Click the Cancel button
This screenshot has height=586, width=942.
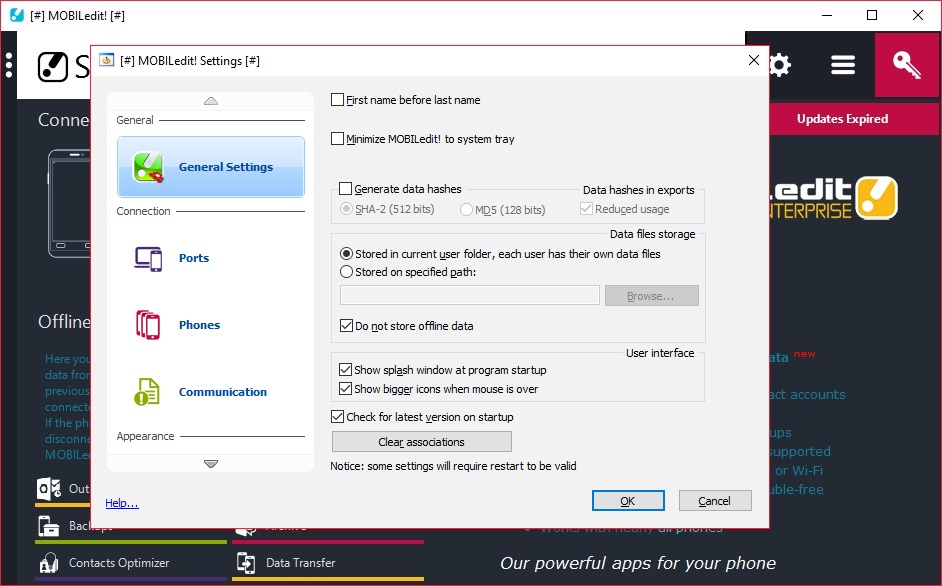point(715,501)
